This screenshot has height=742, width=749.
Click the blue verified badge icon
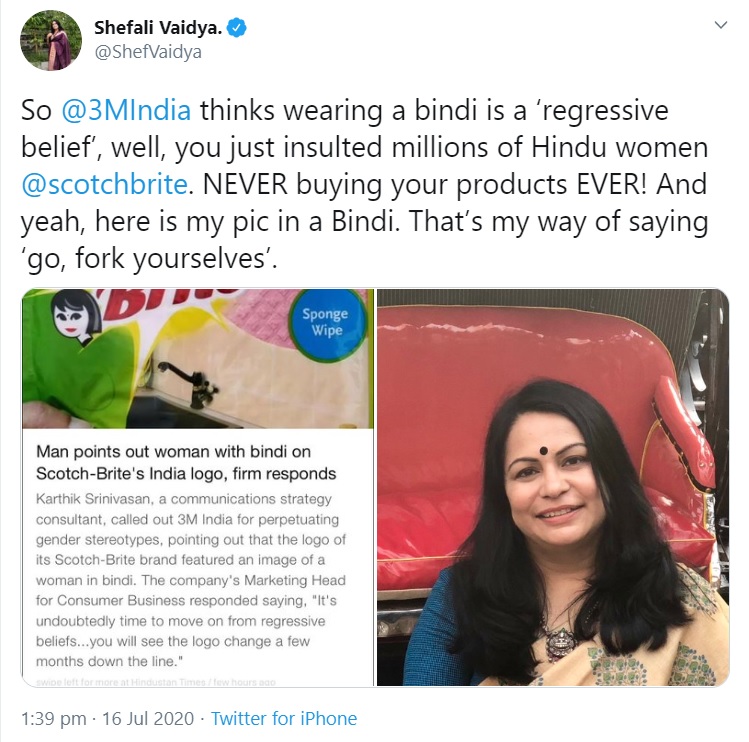tap(236, 28)
